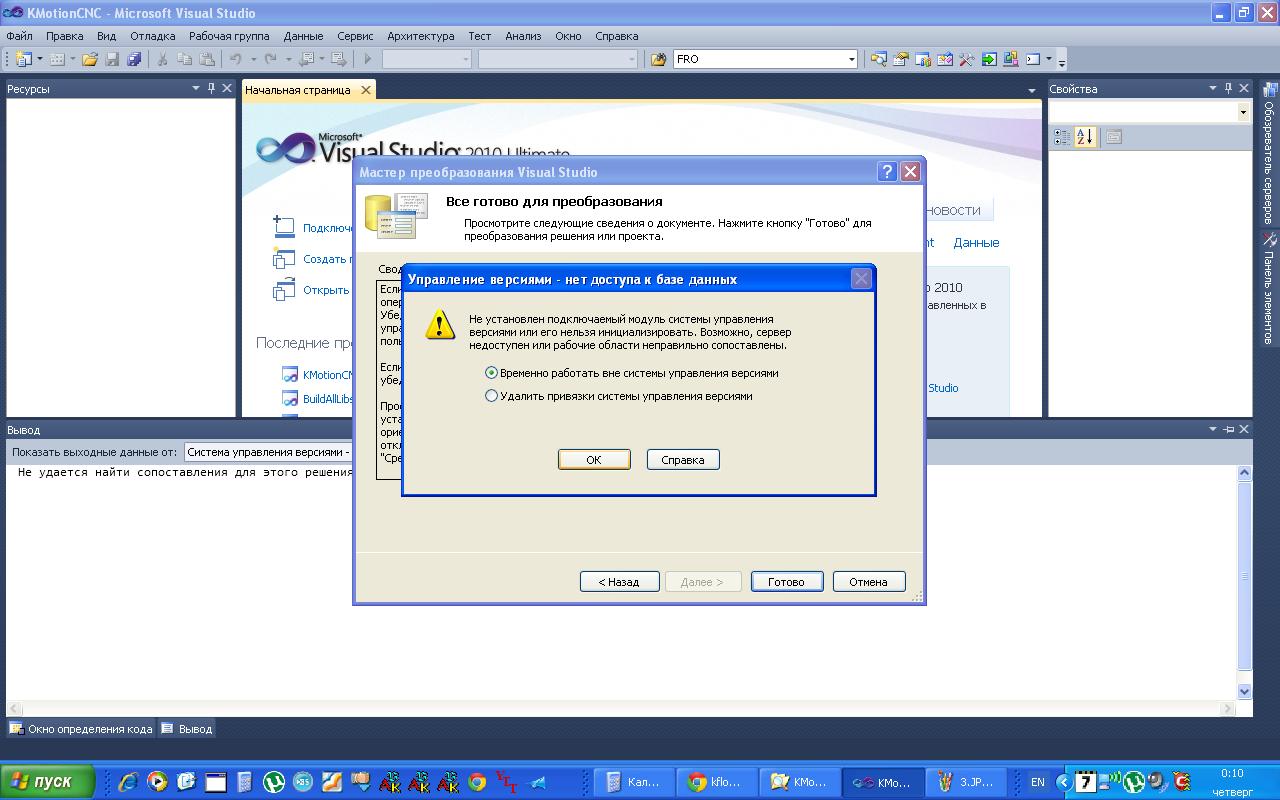1280x800 pixels.
Task: Open the Справка menu
Action: 616,36
